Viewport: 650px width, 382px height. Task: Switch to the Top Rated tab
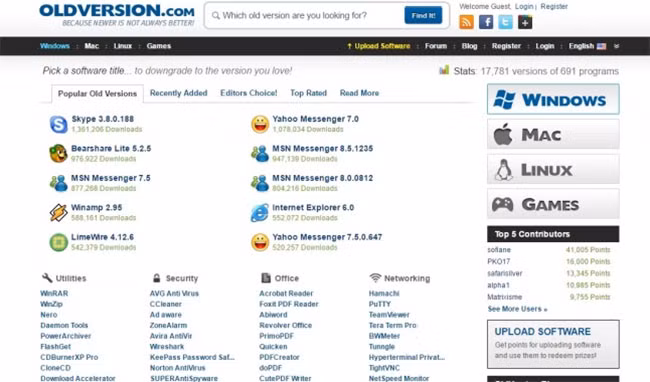click(x=308, y=93)
